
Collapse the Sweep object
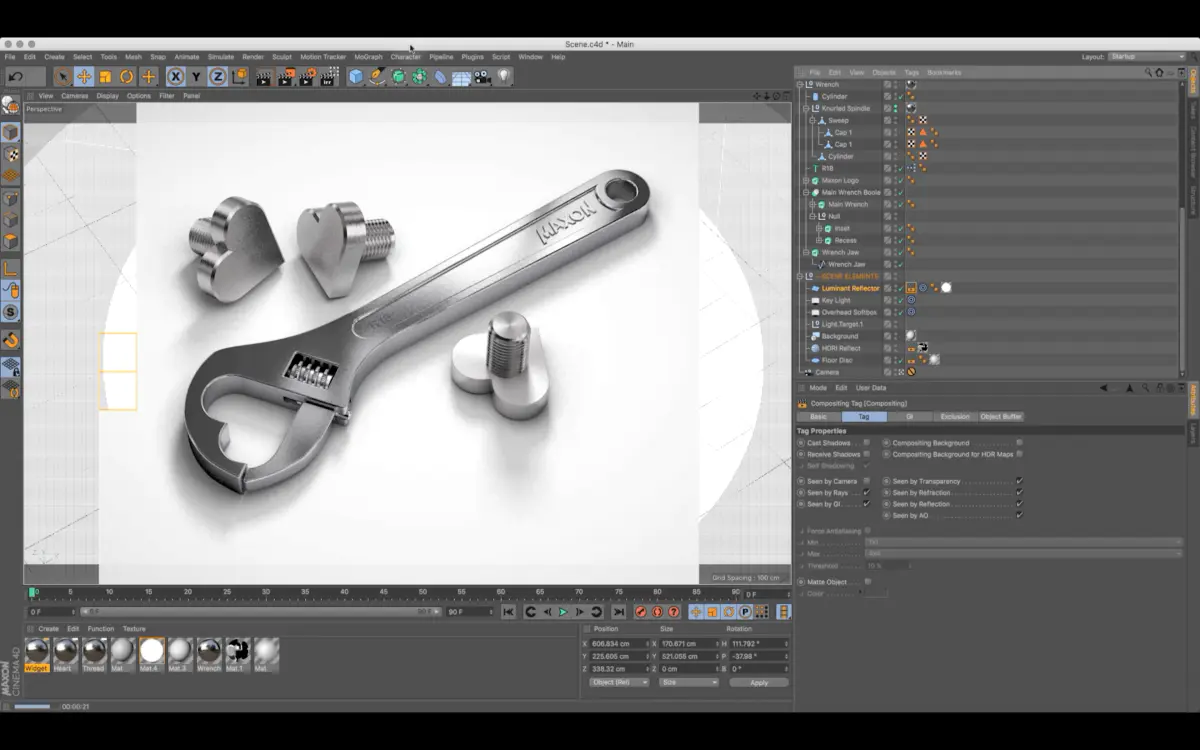(x=813, y=120)
